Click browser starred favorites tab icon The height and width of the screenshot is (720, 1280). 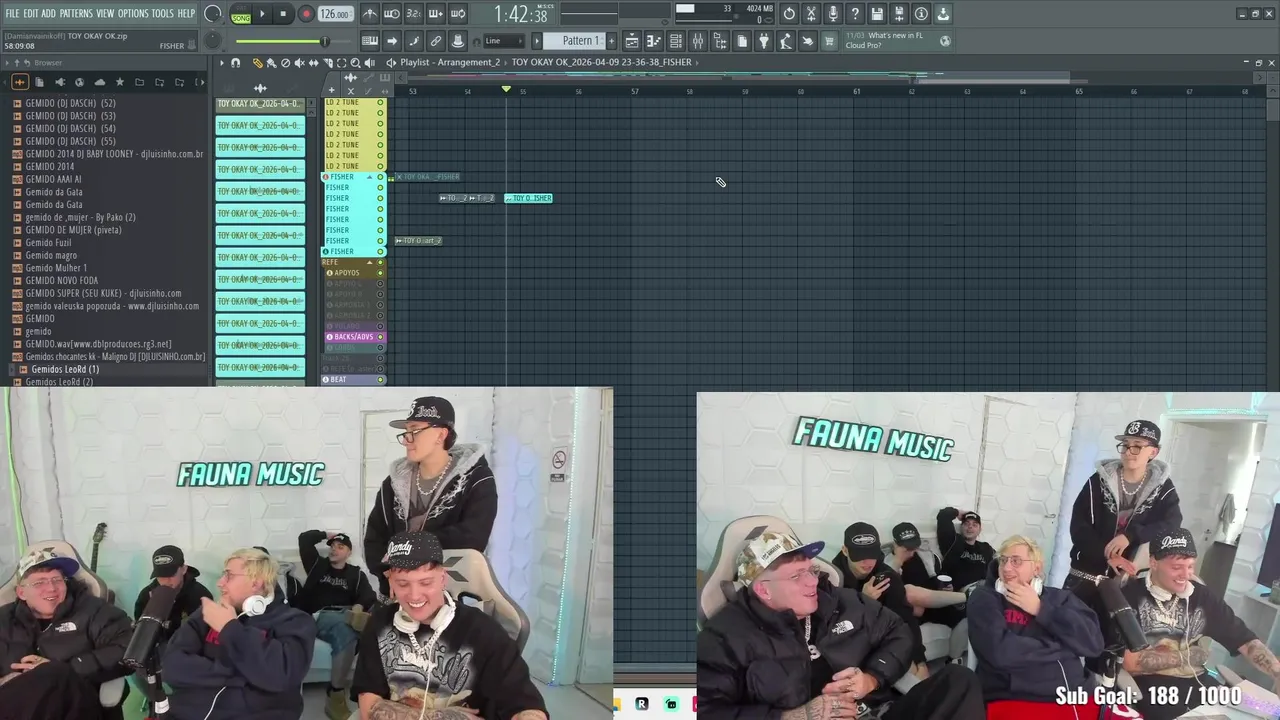120,82
